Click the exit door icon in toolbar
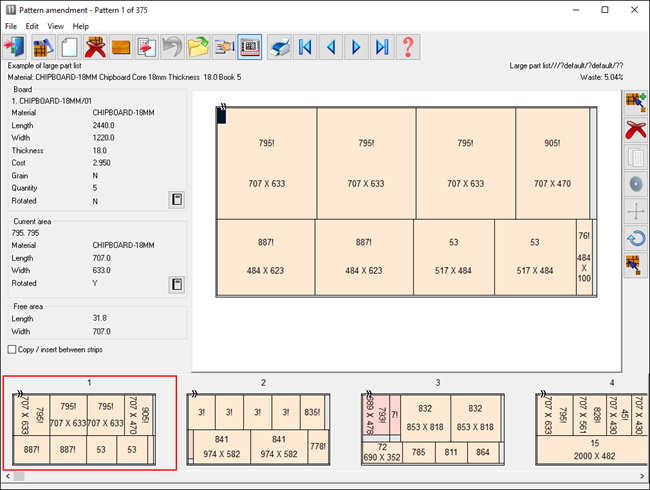650x490 pixels. pos(16,47)
